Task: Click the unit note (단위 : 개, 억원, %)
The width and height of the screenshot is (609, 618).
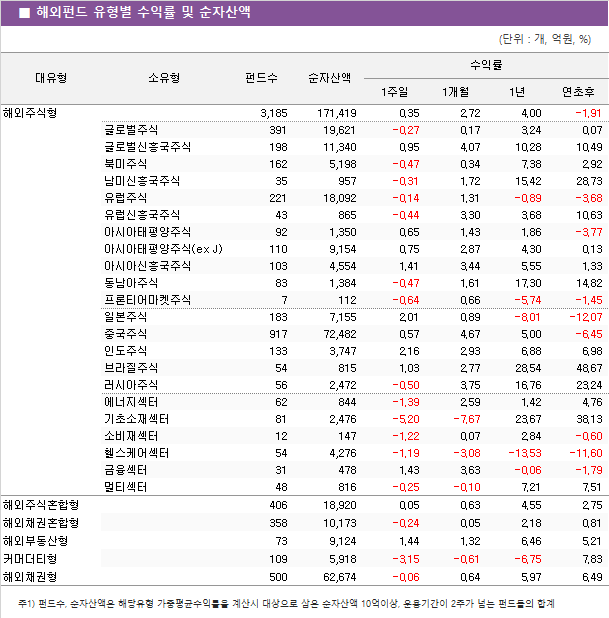Action: point(545,39)
